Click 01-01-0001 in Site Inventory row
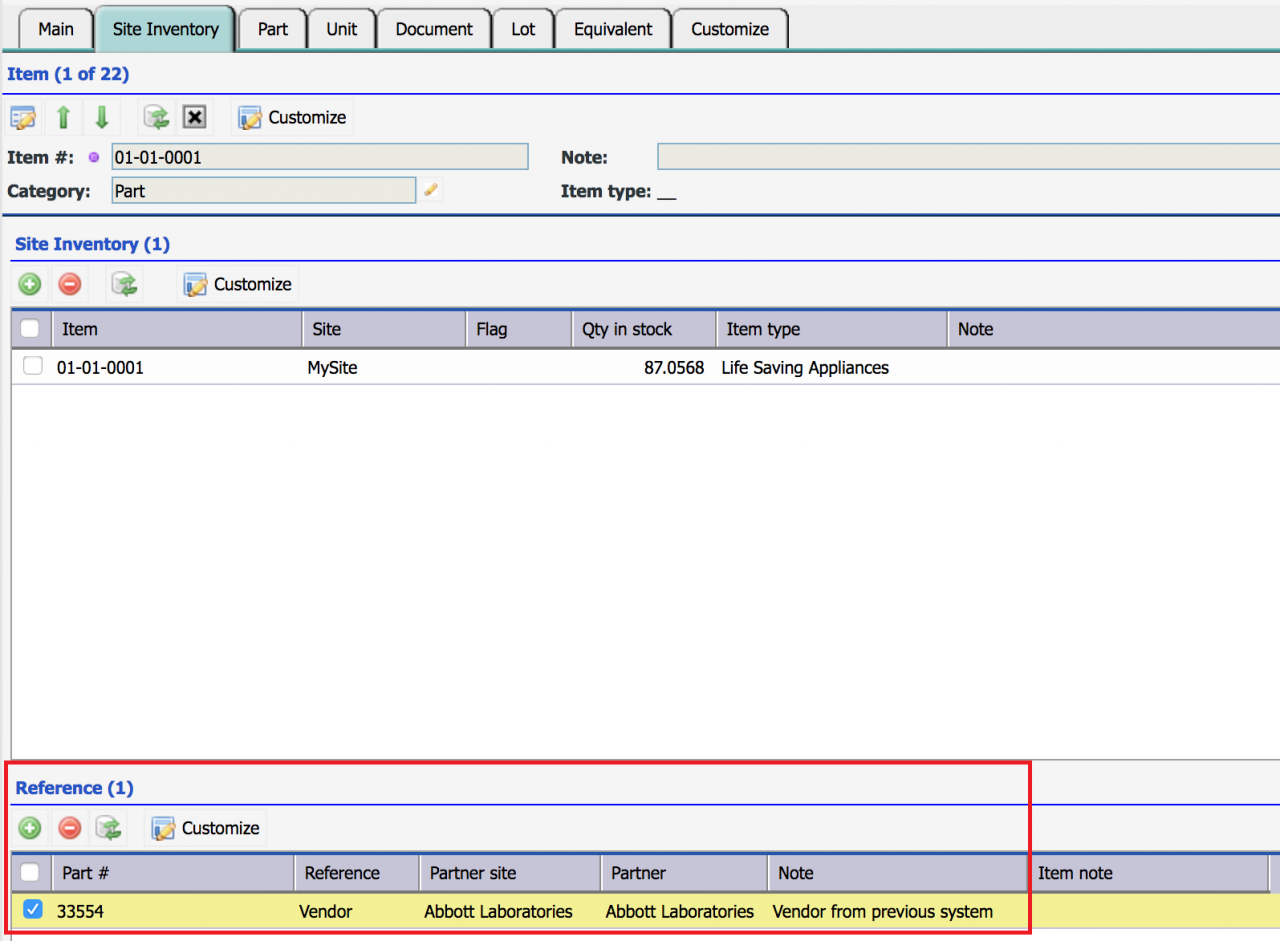1280x941 pixels. (x=100, y=368)
